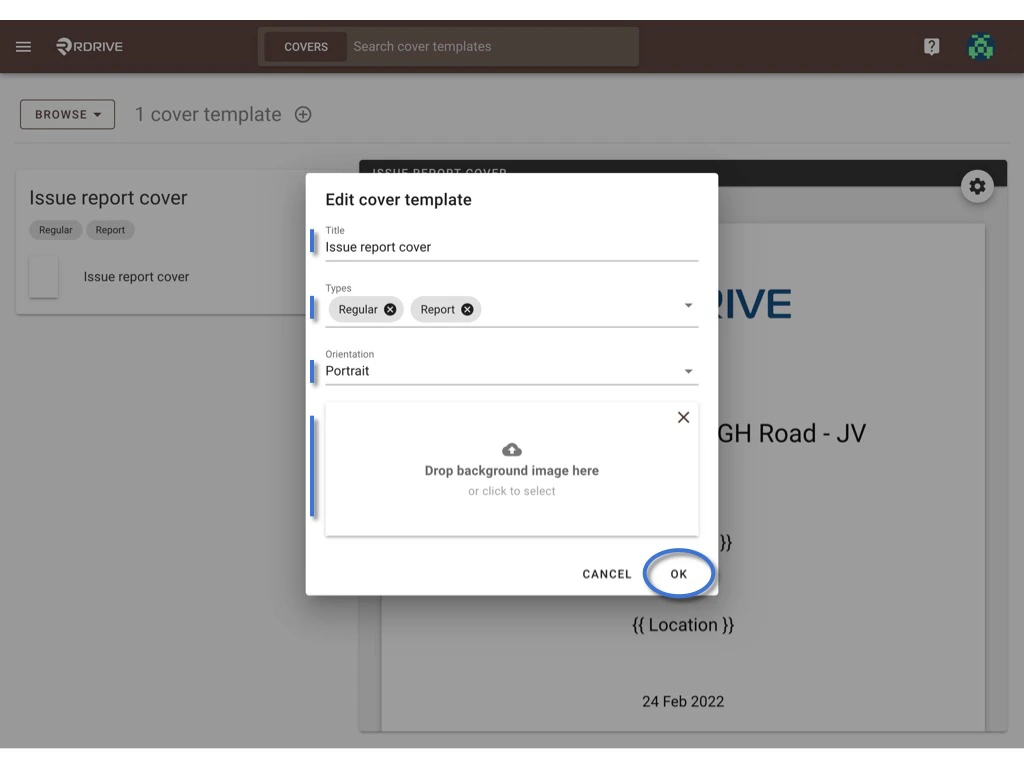
Task: Click the search cover templates field
Action: coord(490,46)
